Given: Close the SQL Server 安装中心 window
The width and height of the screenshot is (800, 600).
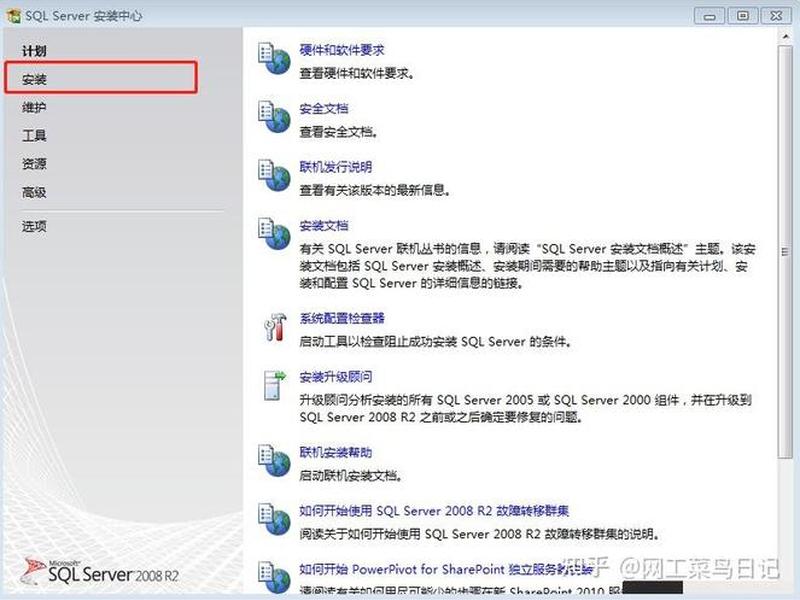Looking at the screenshot, I should pos(776,16).
